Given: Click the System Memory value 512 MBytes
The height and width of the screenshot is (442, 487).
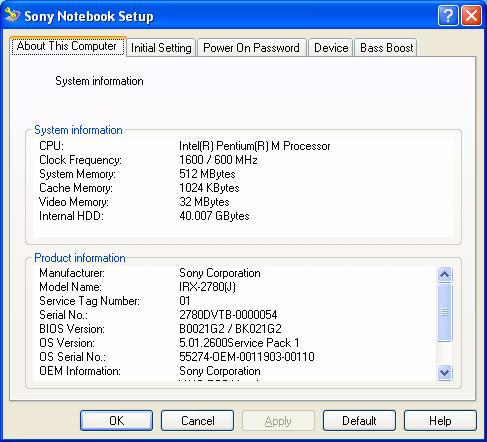Looking at the screenshot, I should [207, 174].
